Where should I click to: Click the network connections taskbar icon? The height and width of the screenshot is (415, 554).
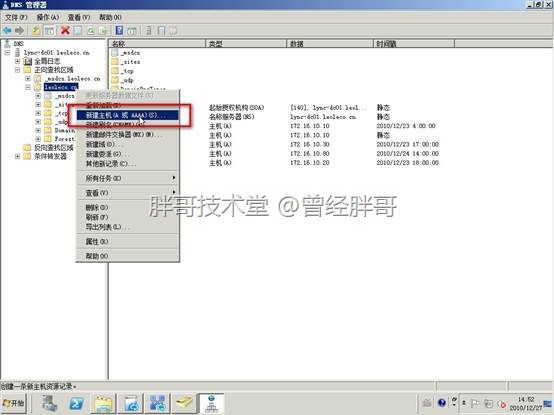pos(158,403)
